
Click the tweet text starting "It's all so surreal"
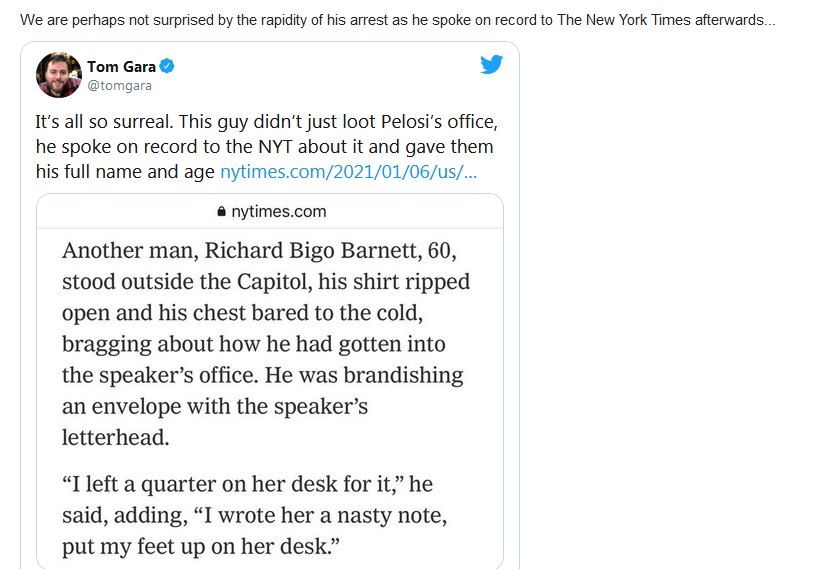coord(267,147)
